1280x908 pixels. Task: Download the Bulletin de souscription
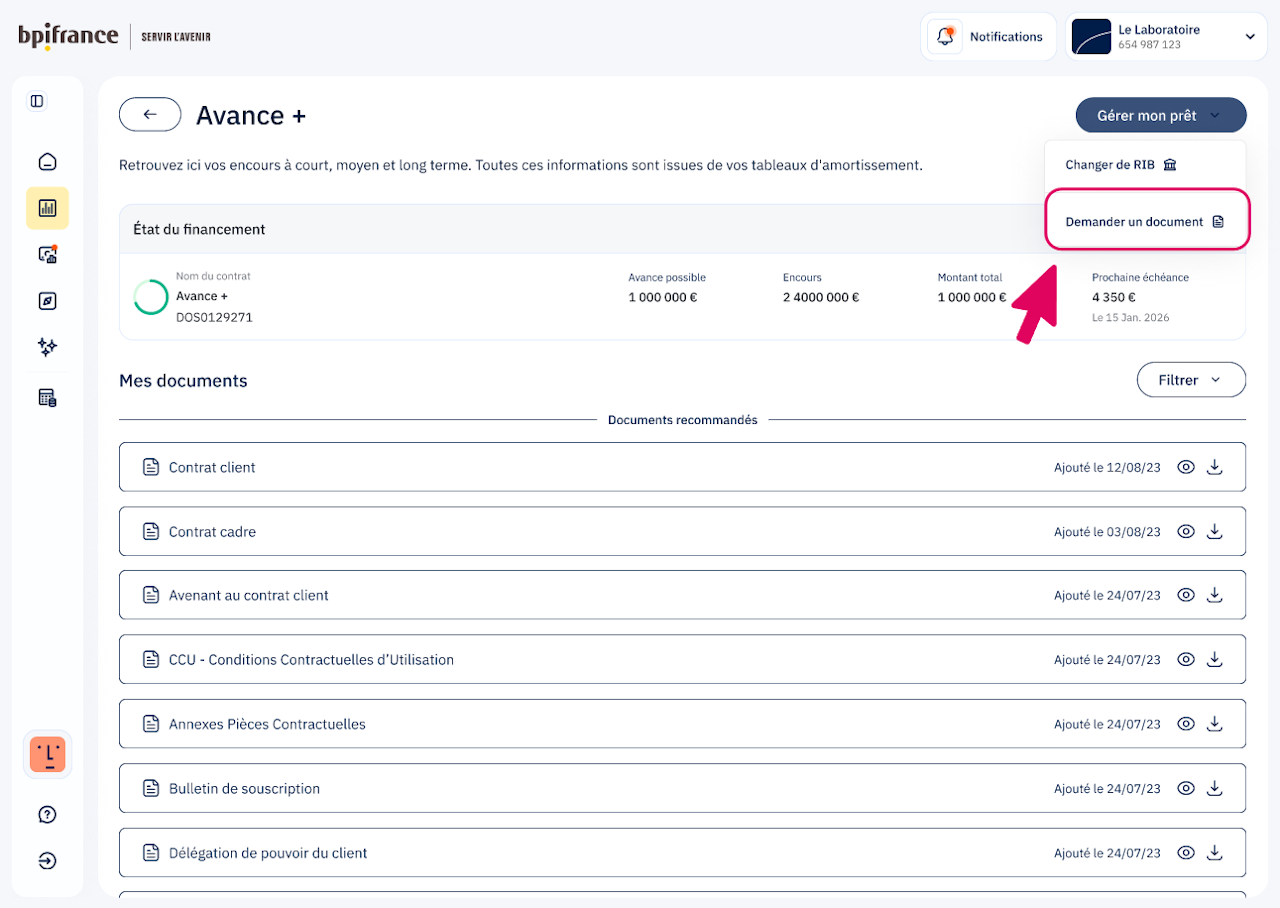point(1215,788)
